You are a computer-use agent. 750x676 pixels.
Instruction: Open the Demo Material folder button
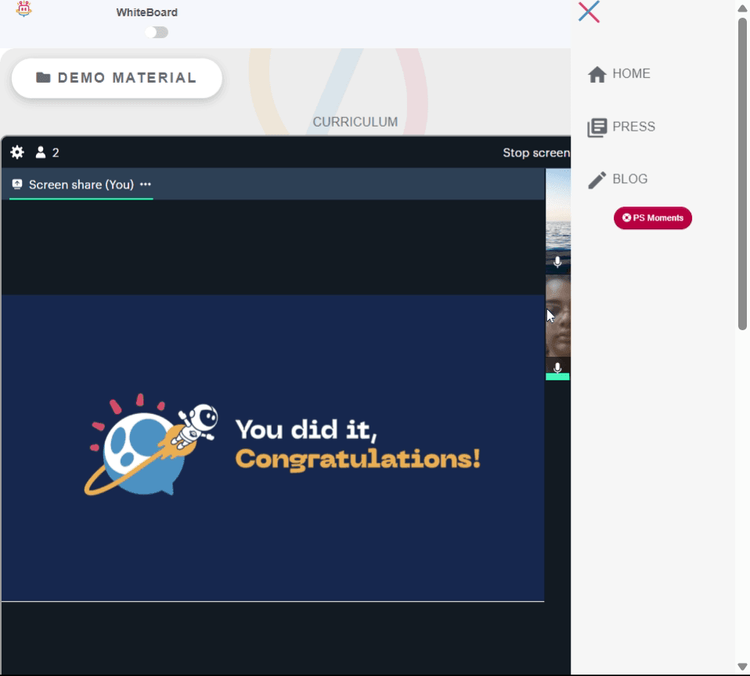point(117,78)
